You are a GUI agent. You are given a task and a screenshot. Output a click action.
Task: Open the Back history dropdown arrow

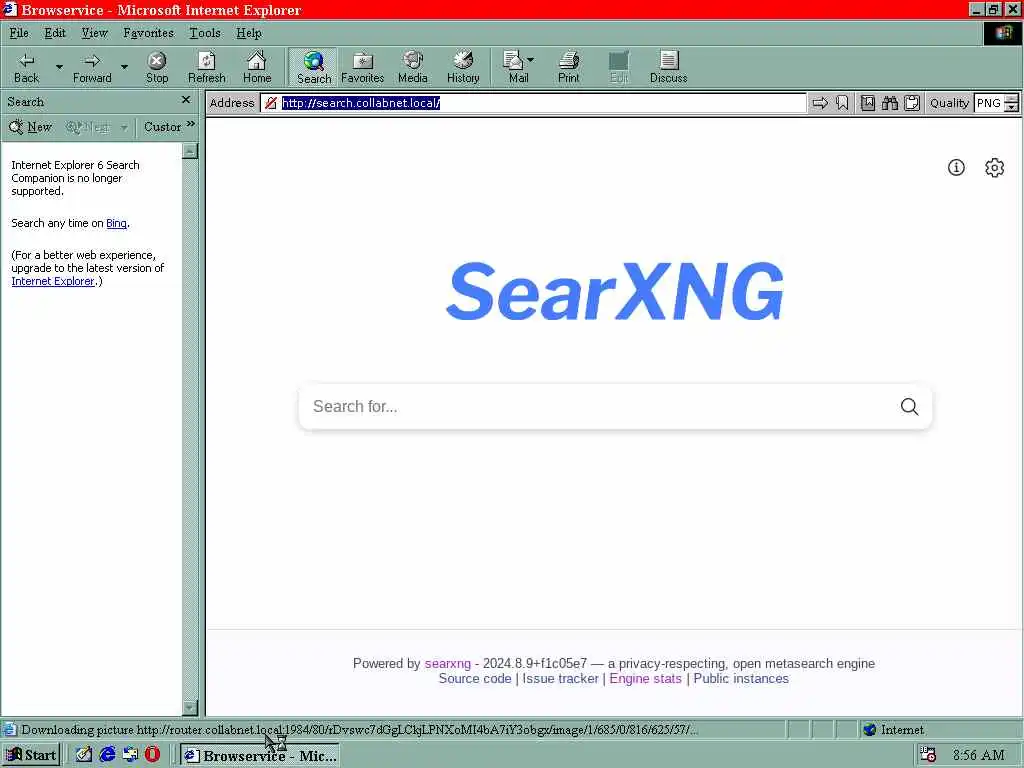pyautogui.click(x=59, y=68)
